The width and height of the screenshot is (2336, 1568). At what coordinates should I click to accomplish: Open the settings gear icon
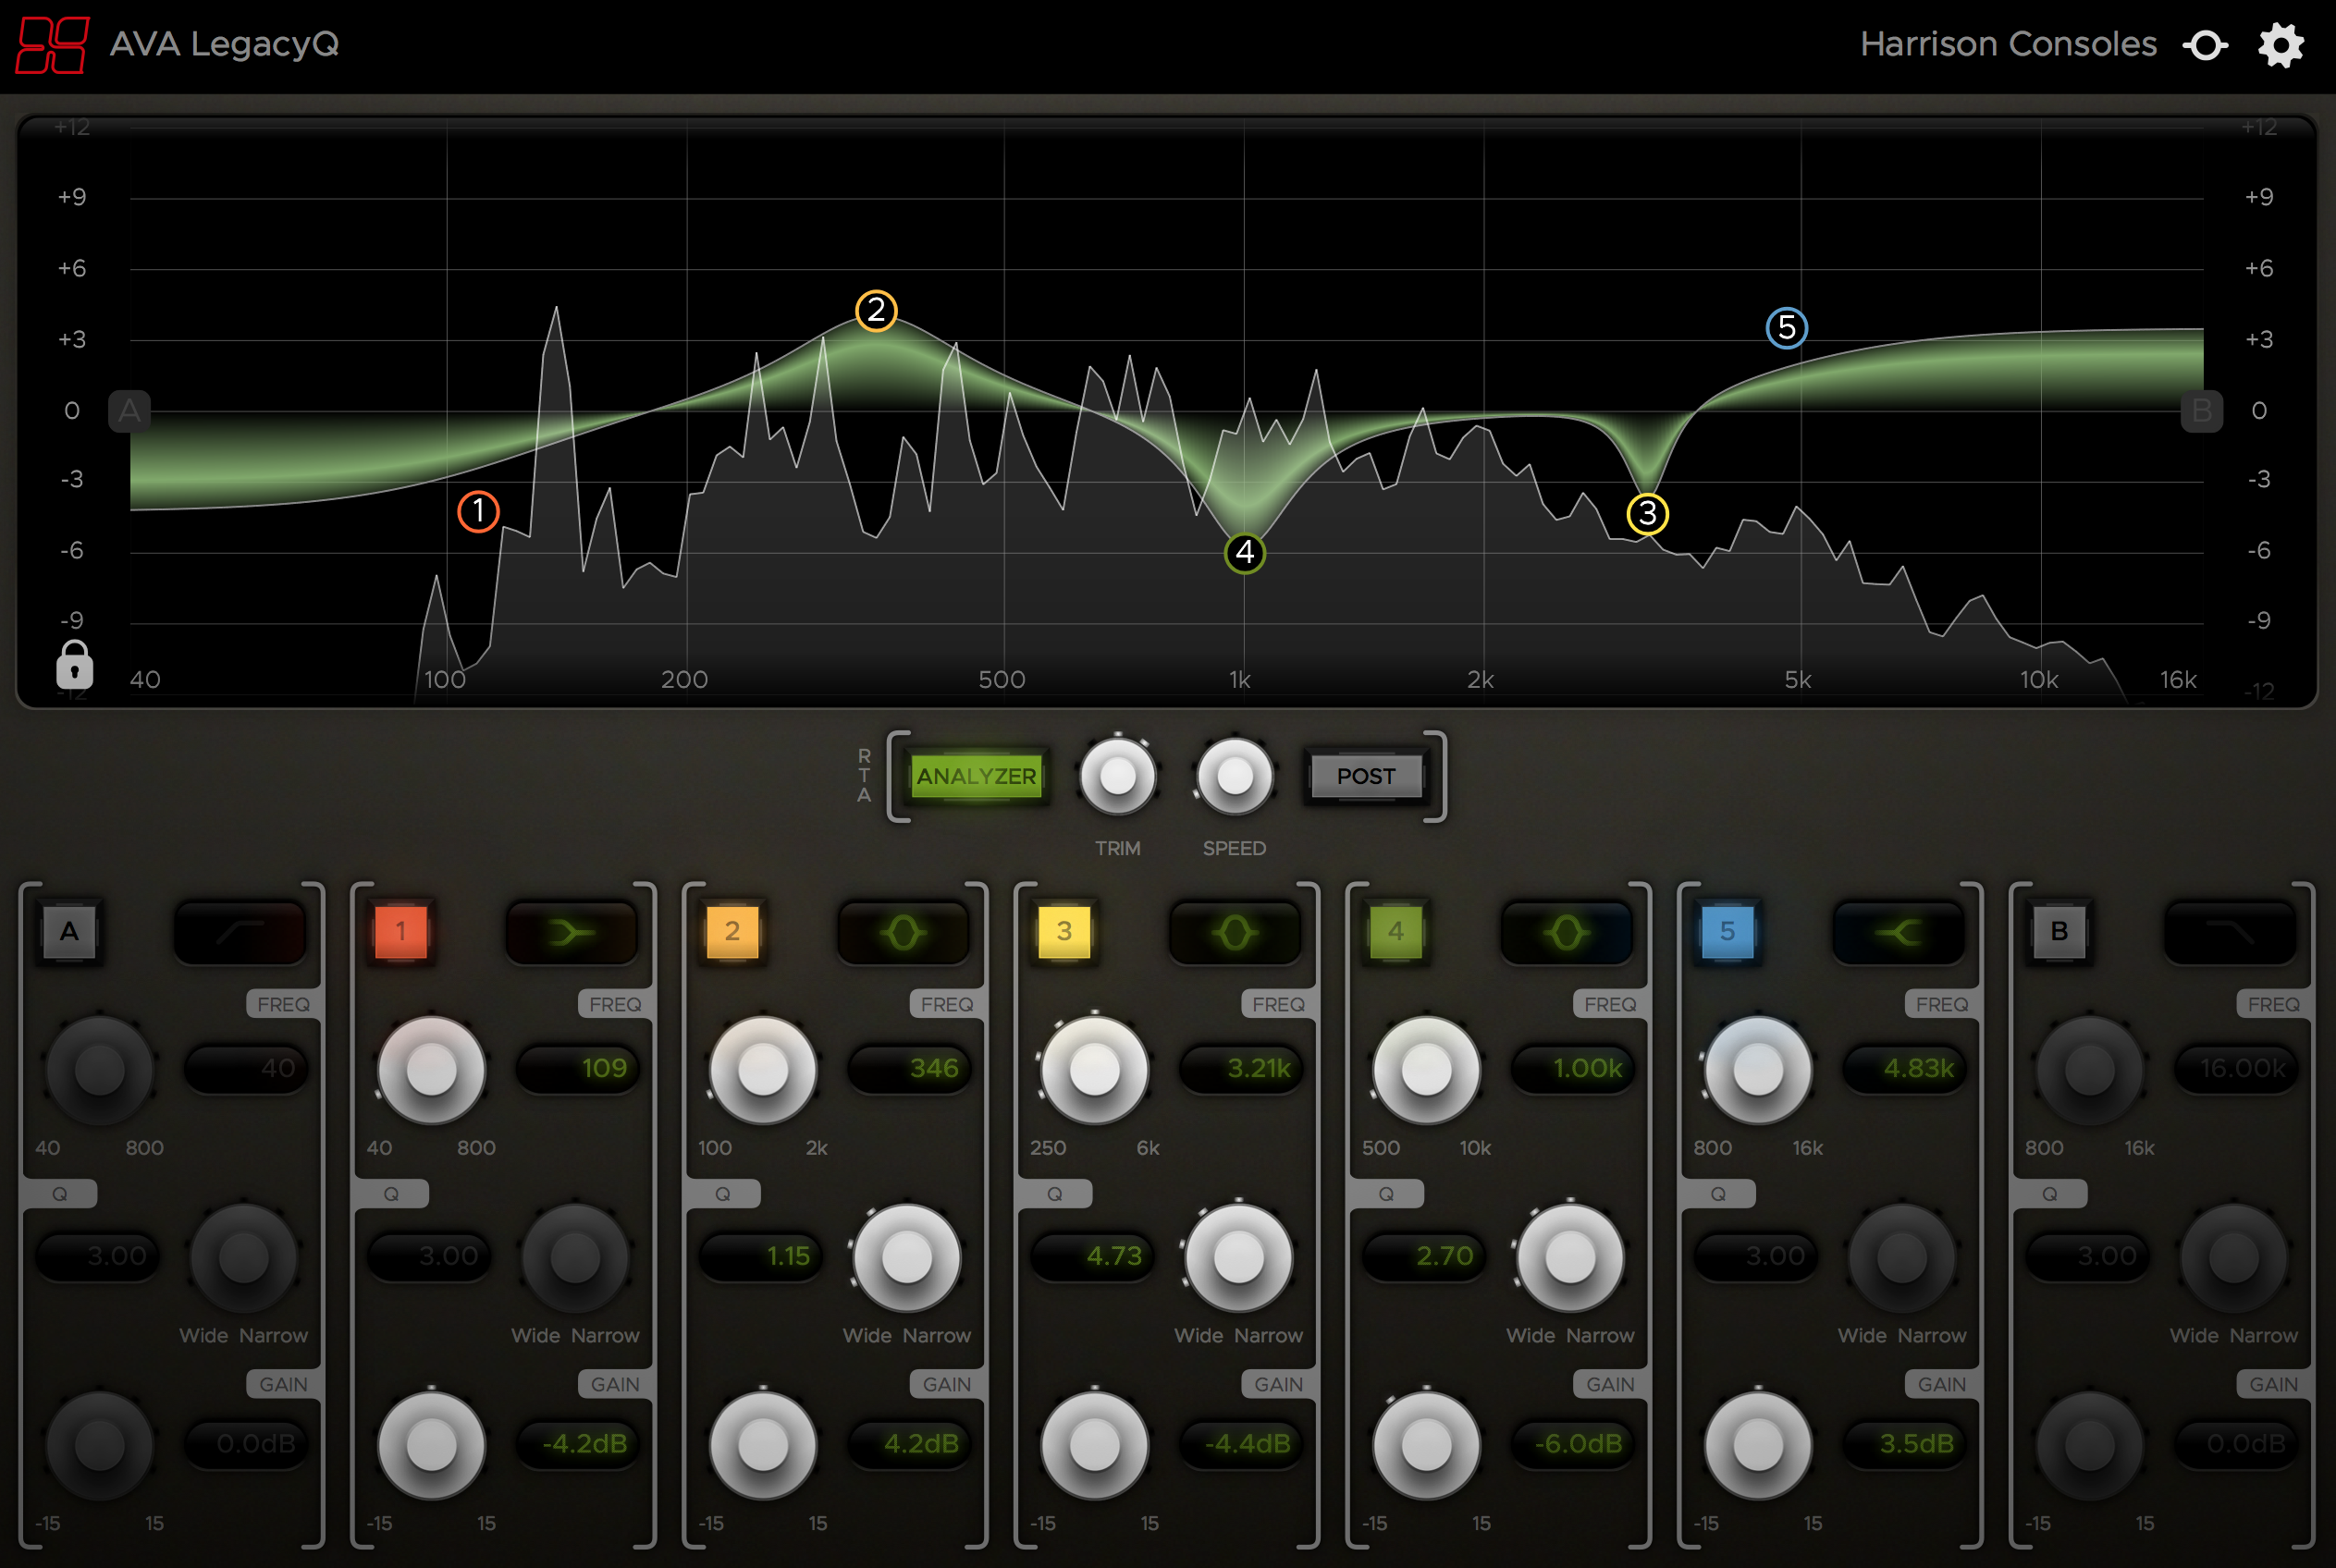pyautogui.click(x=2280, y=45)
